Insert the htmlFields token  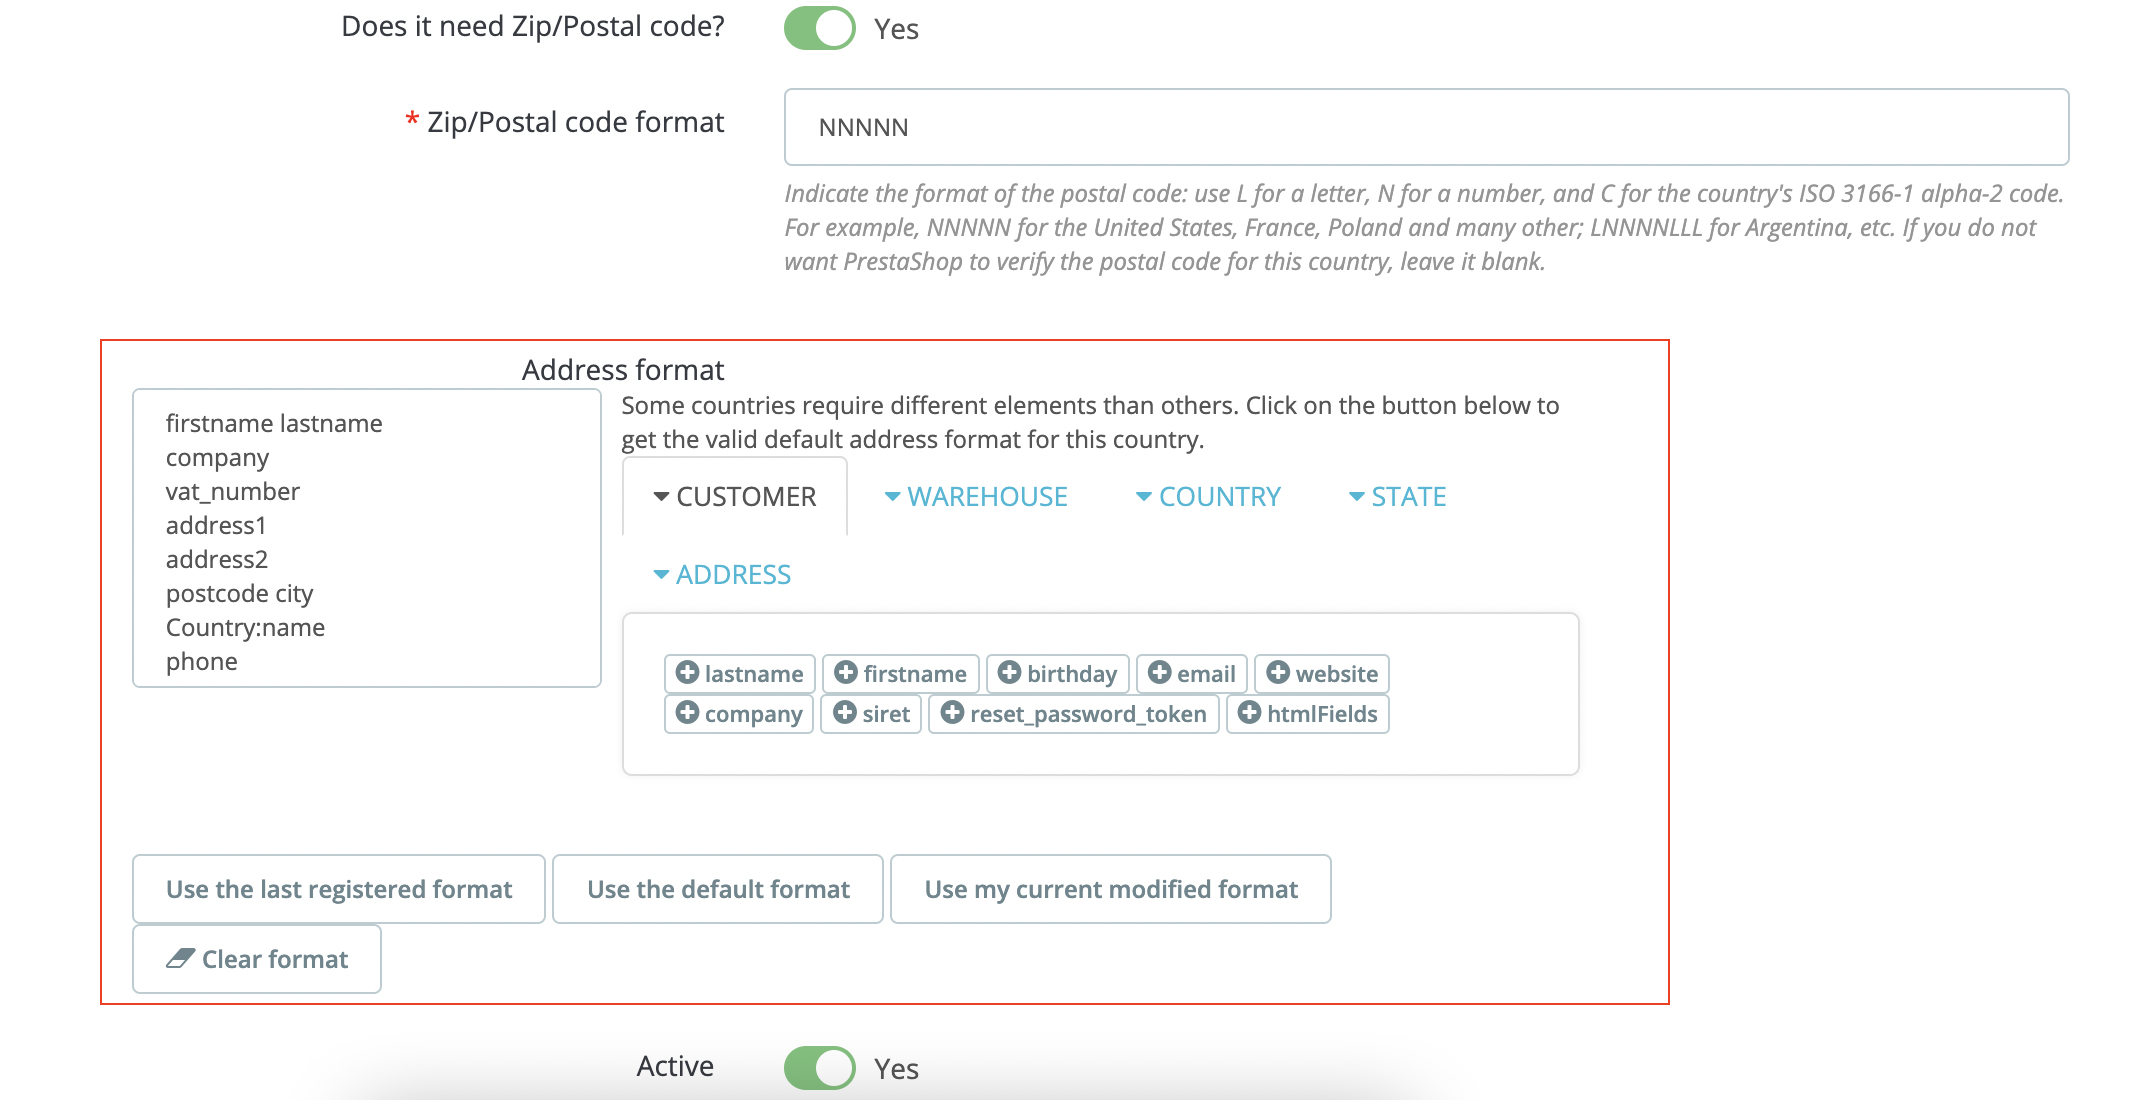pos(1307,713)
